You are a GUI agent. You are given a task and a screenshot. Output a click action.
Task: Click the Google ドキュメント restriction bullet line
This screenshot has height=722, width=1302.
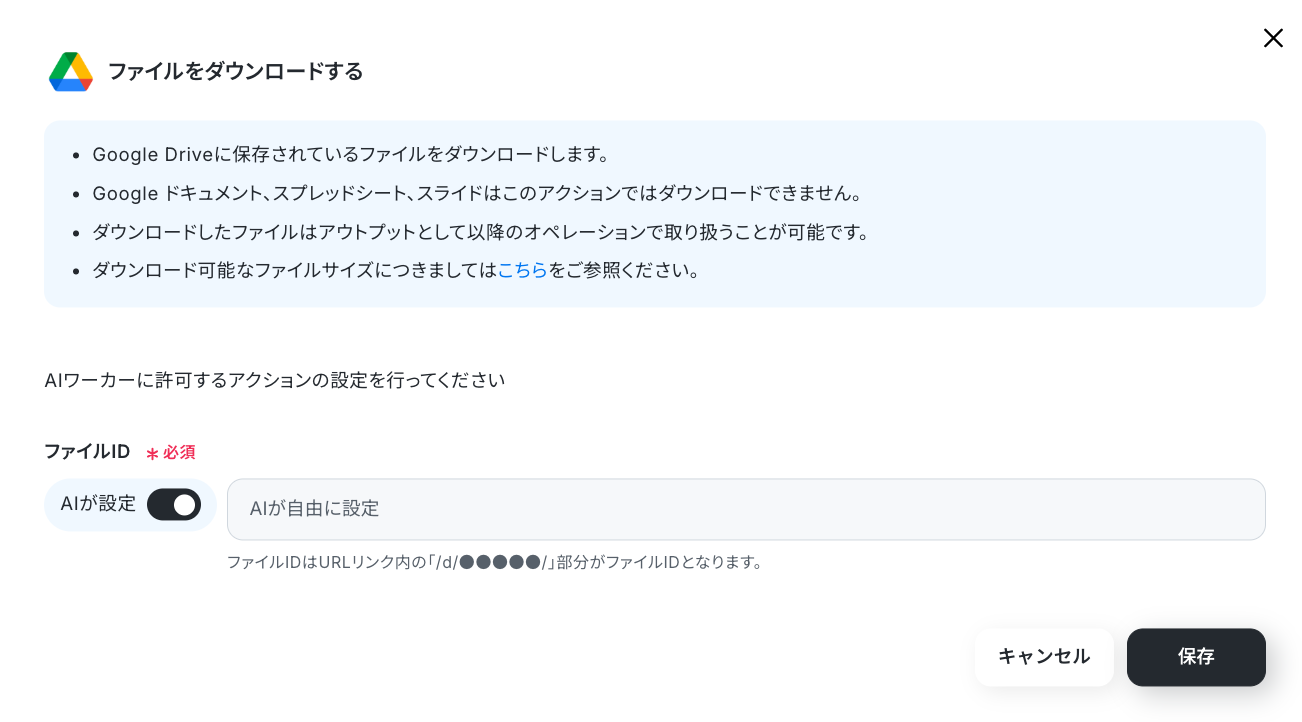[477, 193]
